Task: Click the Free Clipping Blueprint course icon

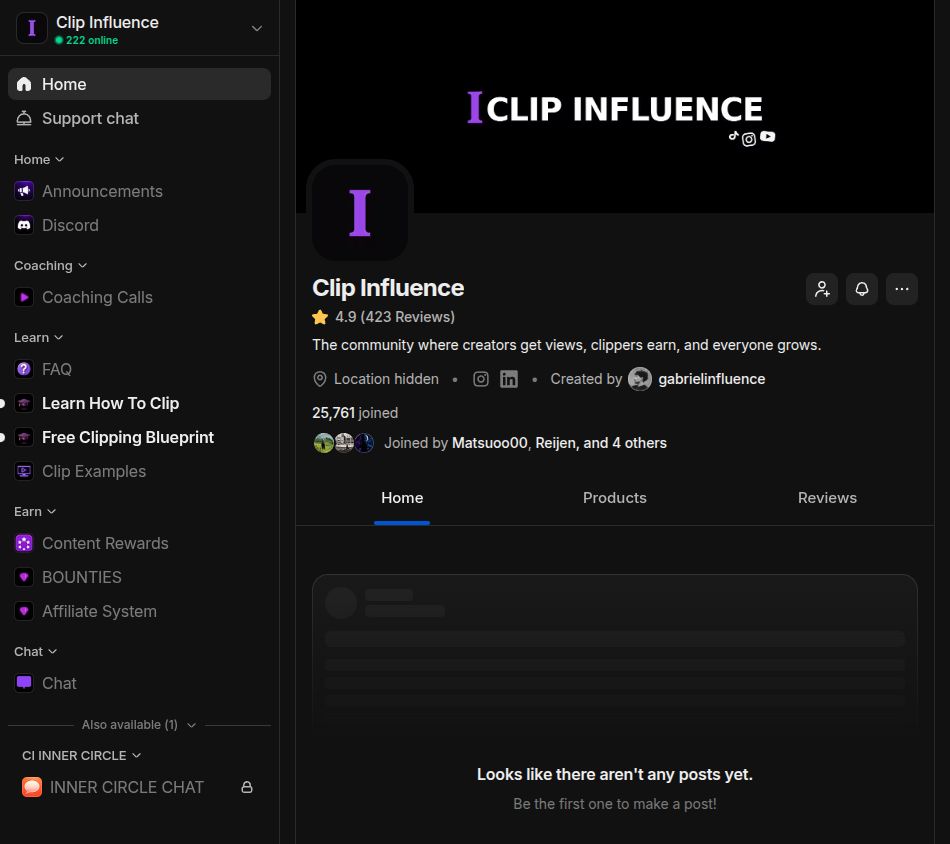Action: pos(24,437)
